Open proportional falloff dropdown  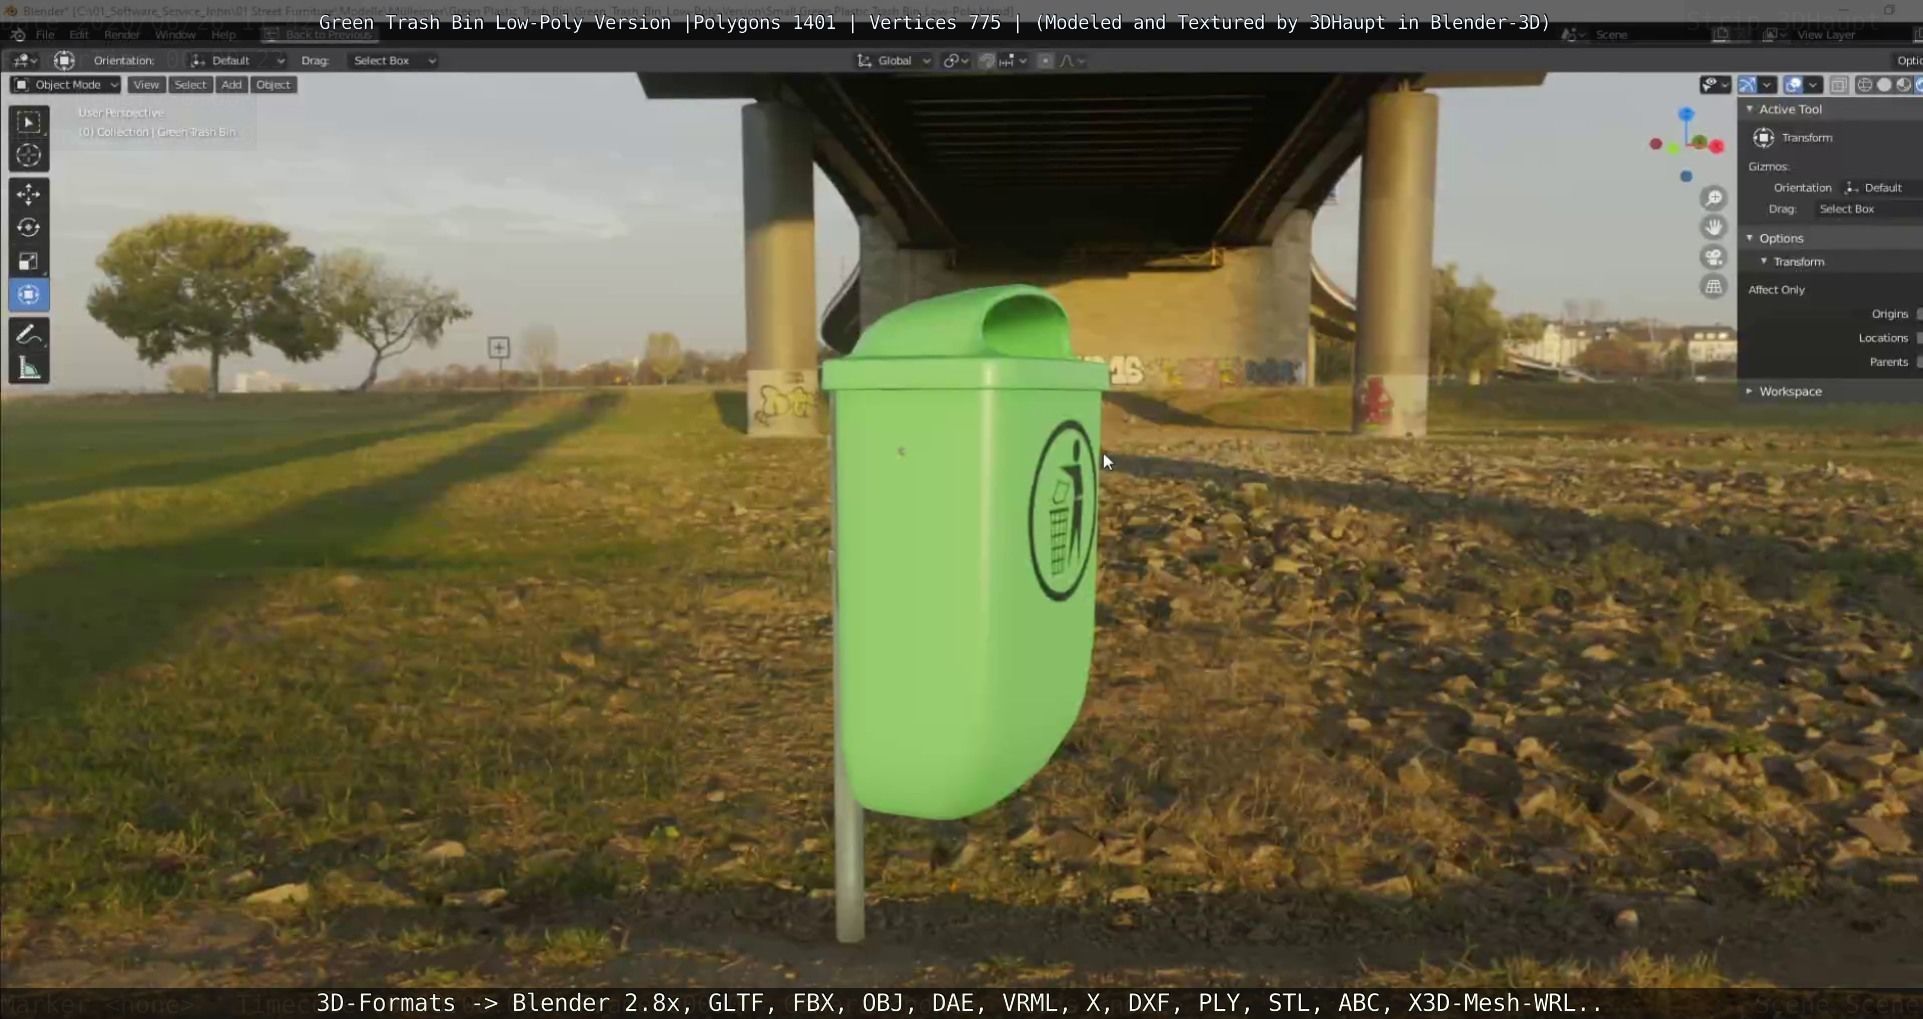point(1072,61)
